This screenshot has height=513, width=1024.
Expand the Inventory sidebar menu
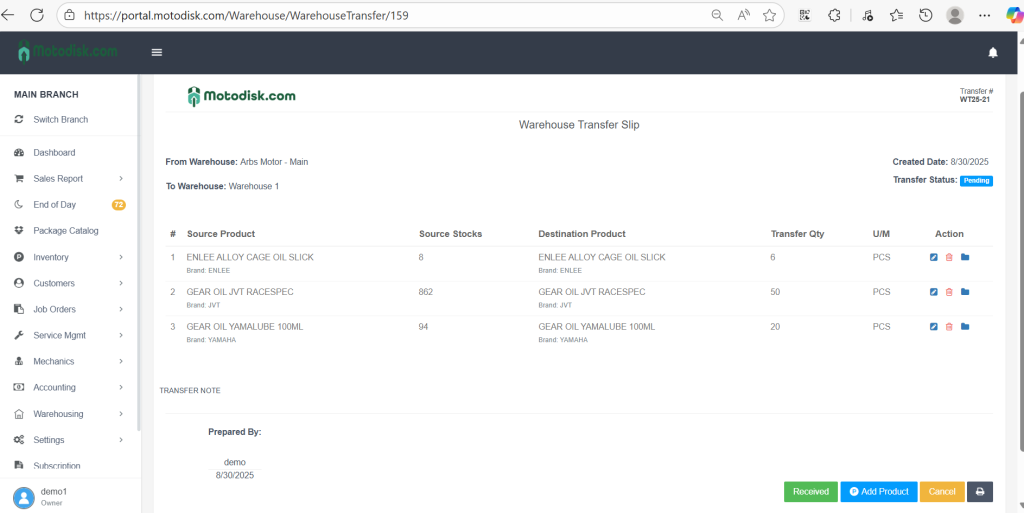tap(67, 257)
